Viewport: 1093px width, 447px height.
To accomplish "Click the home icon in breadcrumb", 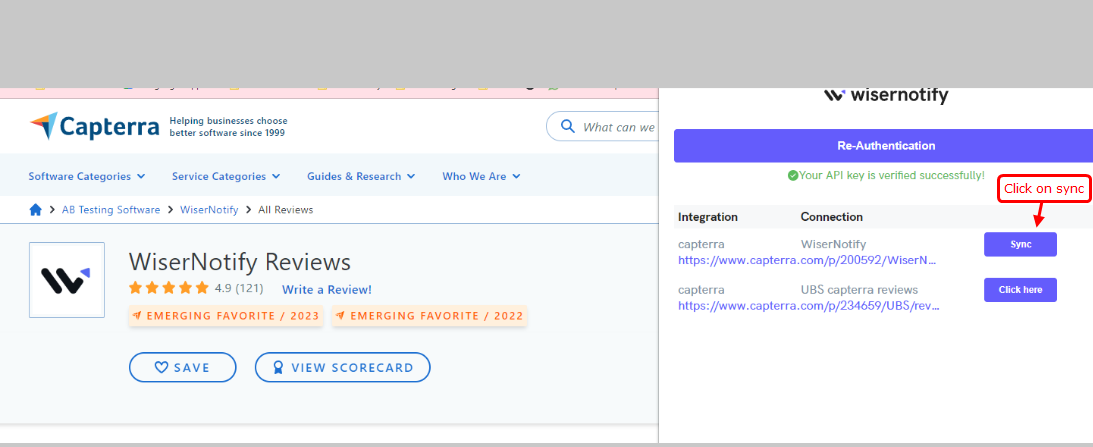I will coord(36,210).
